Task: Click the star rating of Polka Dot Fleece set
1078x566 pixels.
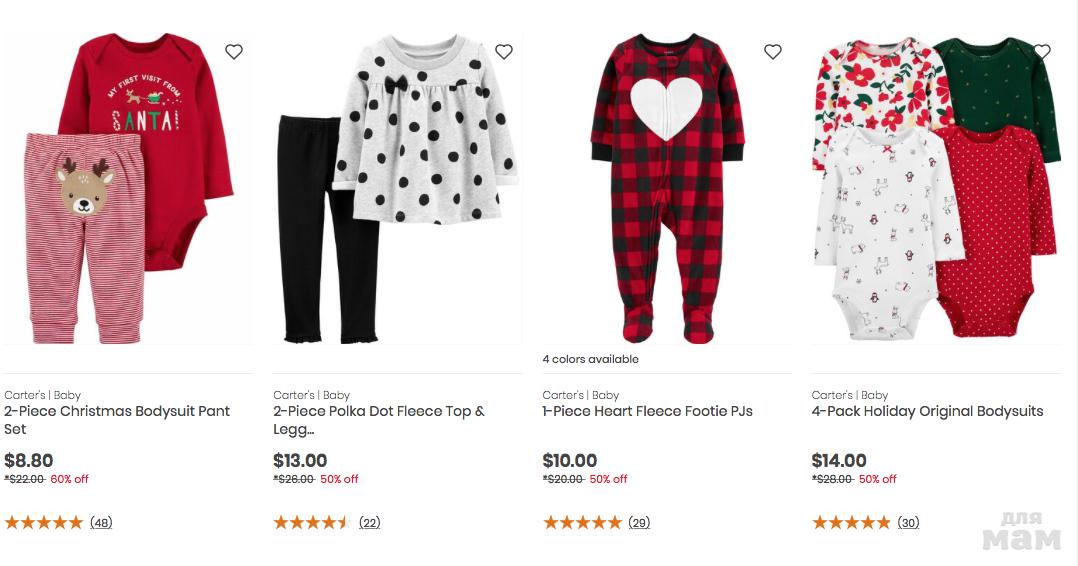Action: click(312, 522)
